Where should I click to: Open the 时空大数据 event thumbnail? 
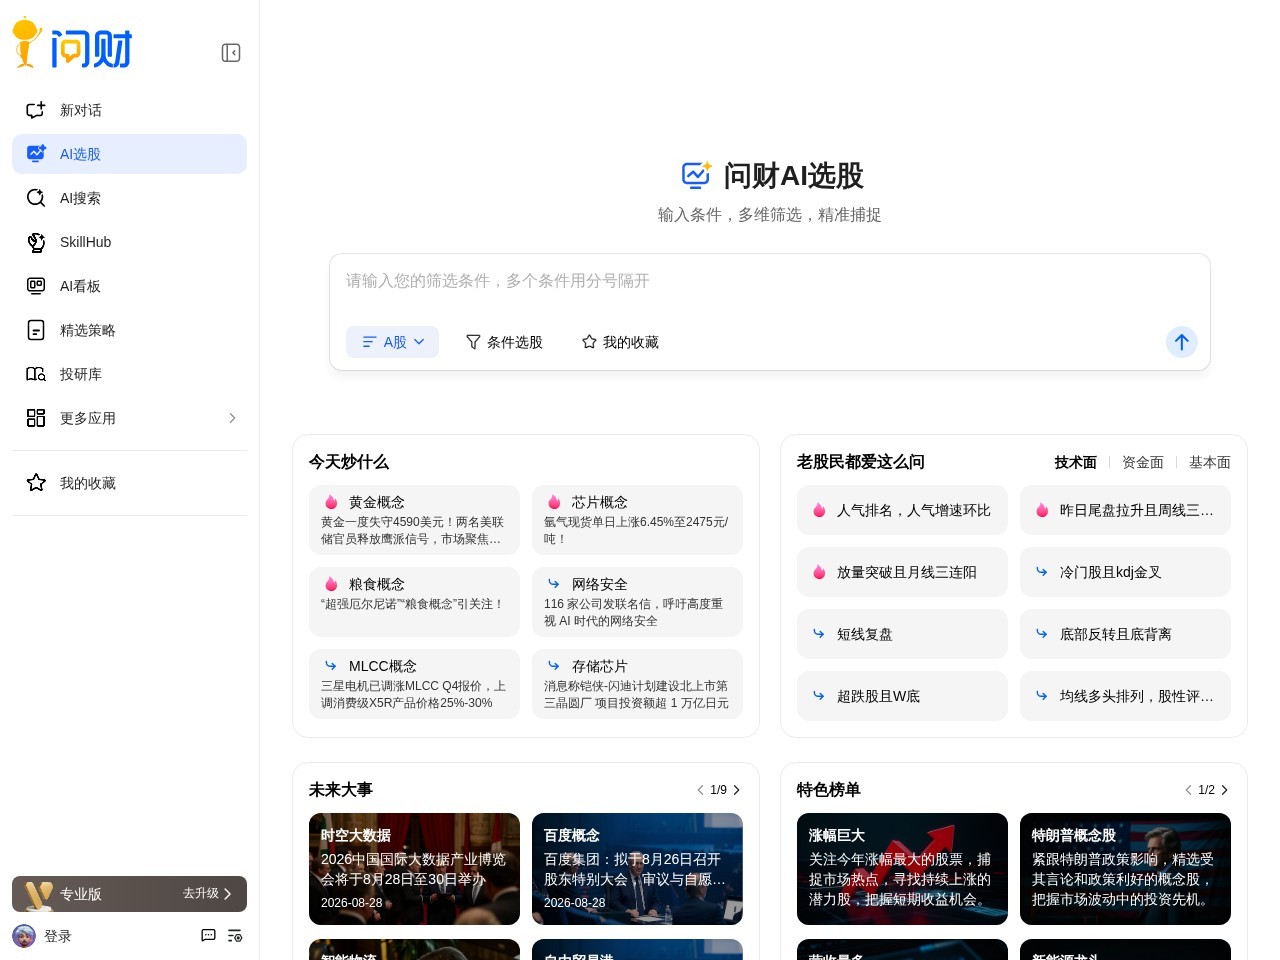pos(414,869)
